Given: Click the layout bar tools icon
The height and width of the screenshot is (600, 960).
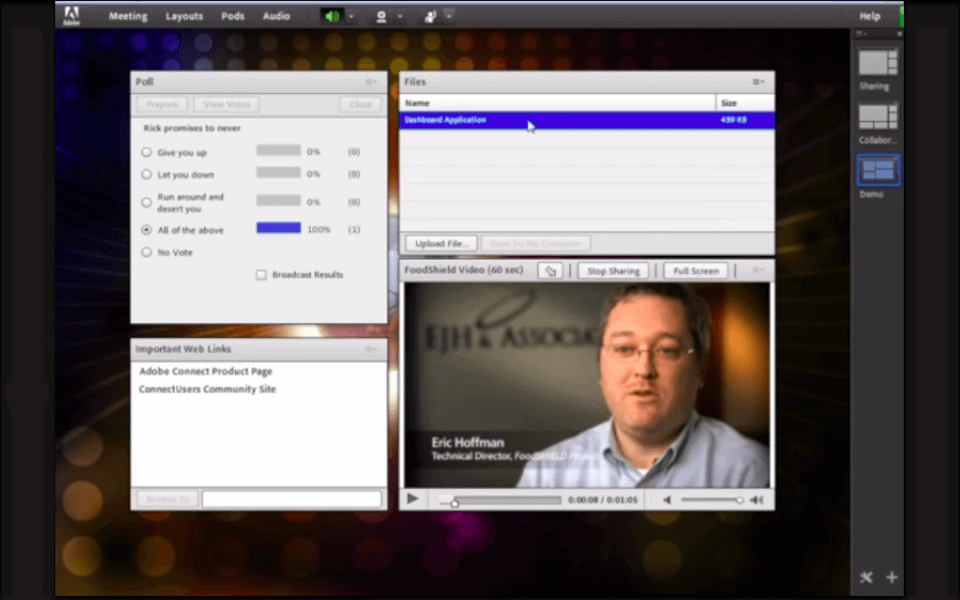Looking at the screenshot, I should pyautogui.click(x=866, y=577).
